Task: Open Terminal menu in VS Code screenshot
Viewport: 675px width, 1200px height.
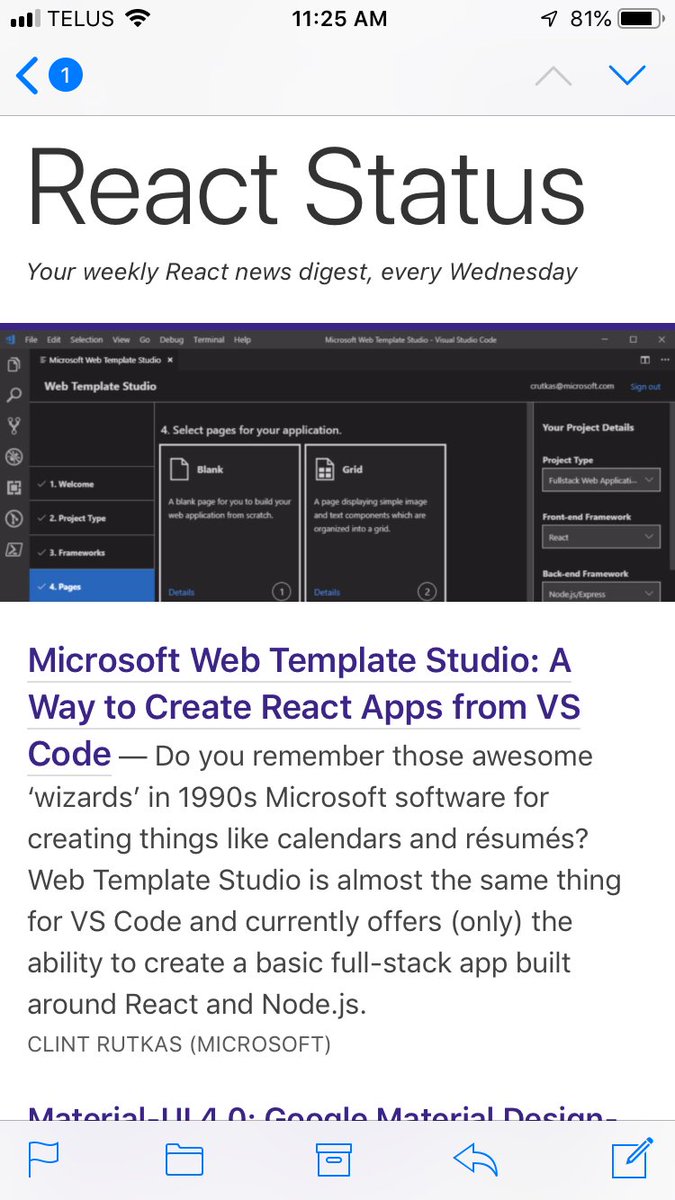Action: (x=208, y=340)
